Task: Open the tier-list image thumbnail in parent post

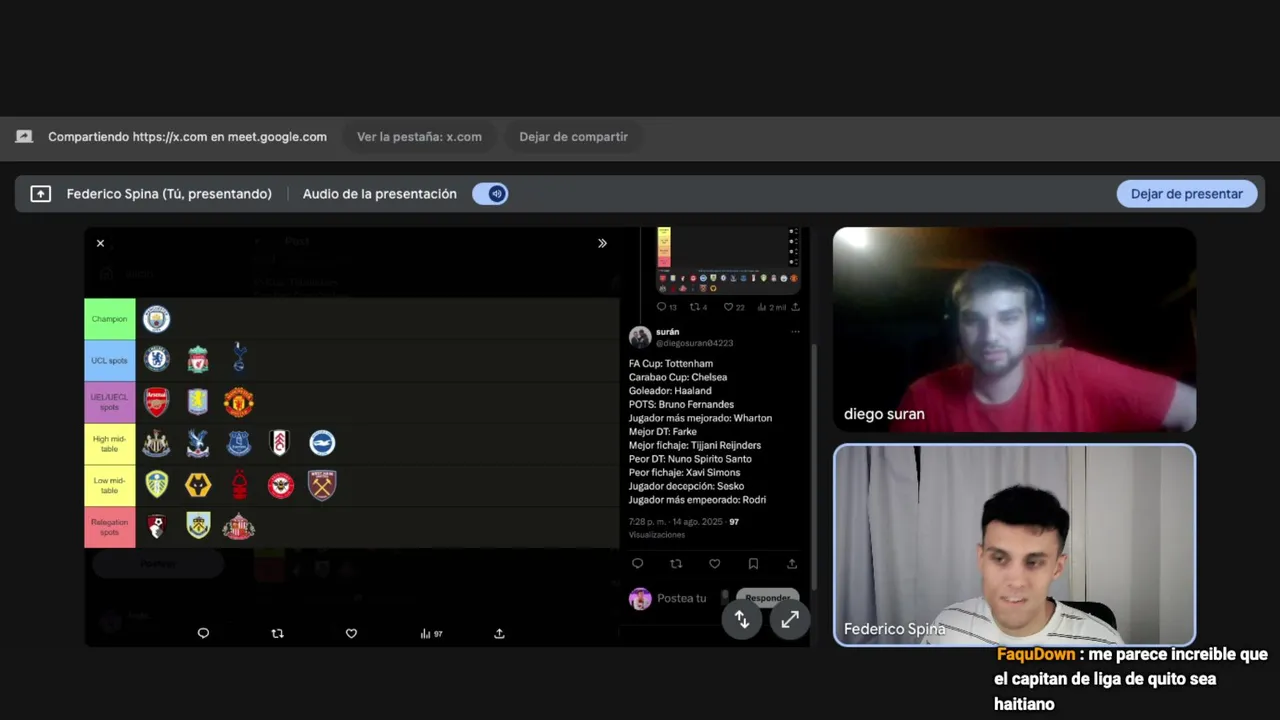Action: pos(727,261)
